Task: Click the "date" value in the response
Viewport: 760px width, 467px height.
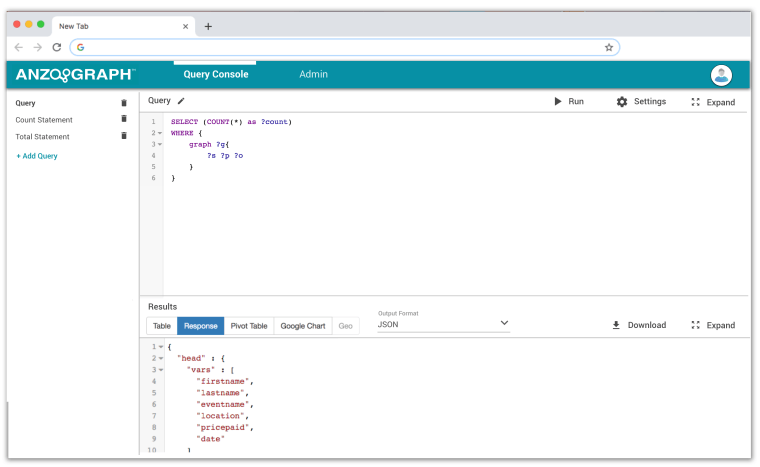Action: 210,439
